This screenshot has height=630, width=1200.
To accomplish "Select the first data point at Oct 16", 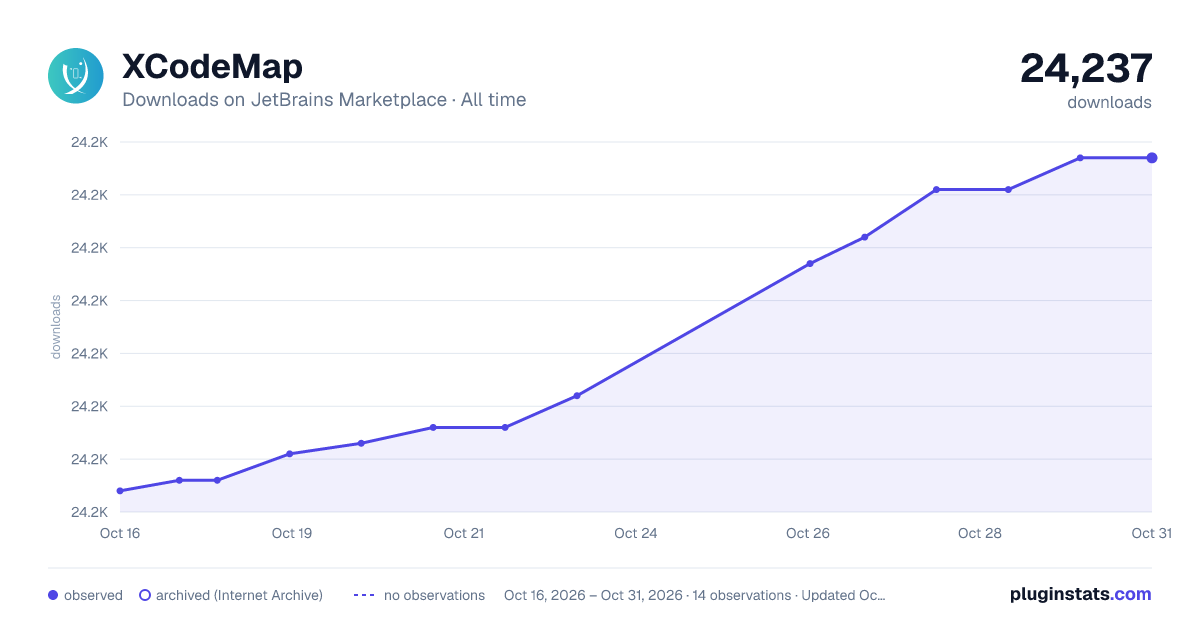I will [120, 491].
